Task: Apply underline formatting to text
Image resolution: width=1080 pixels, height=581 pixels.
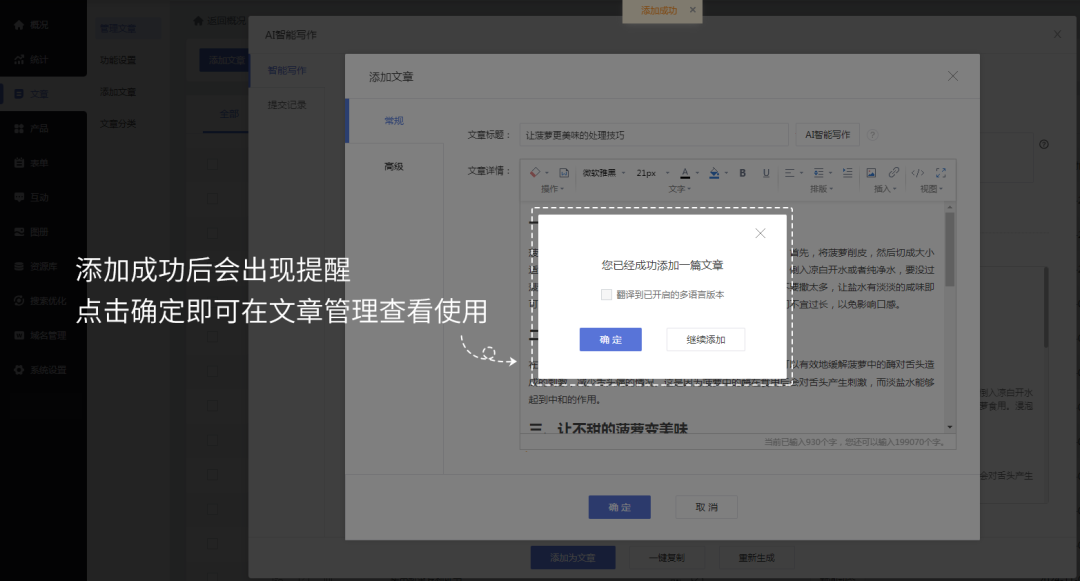Action: click(x=766, y=172)
